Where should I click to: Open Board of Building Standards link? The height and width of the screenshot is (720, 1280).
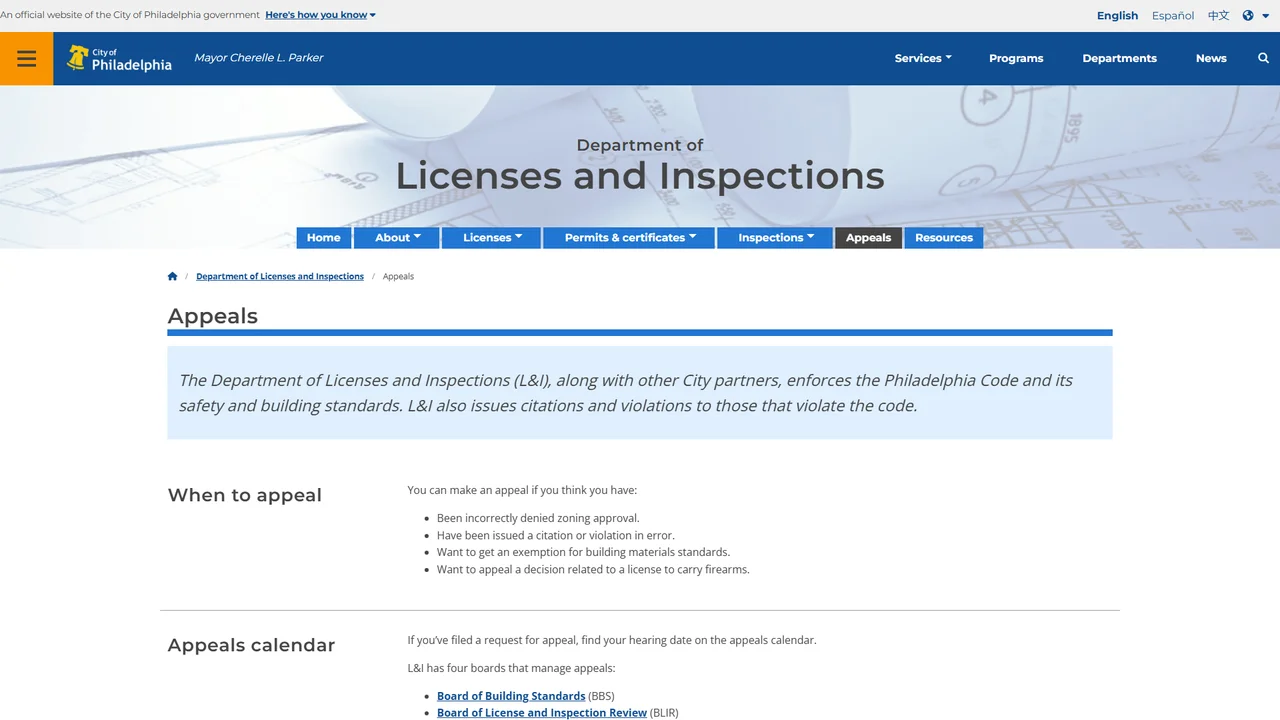[x=511, y=696]
